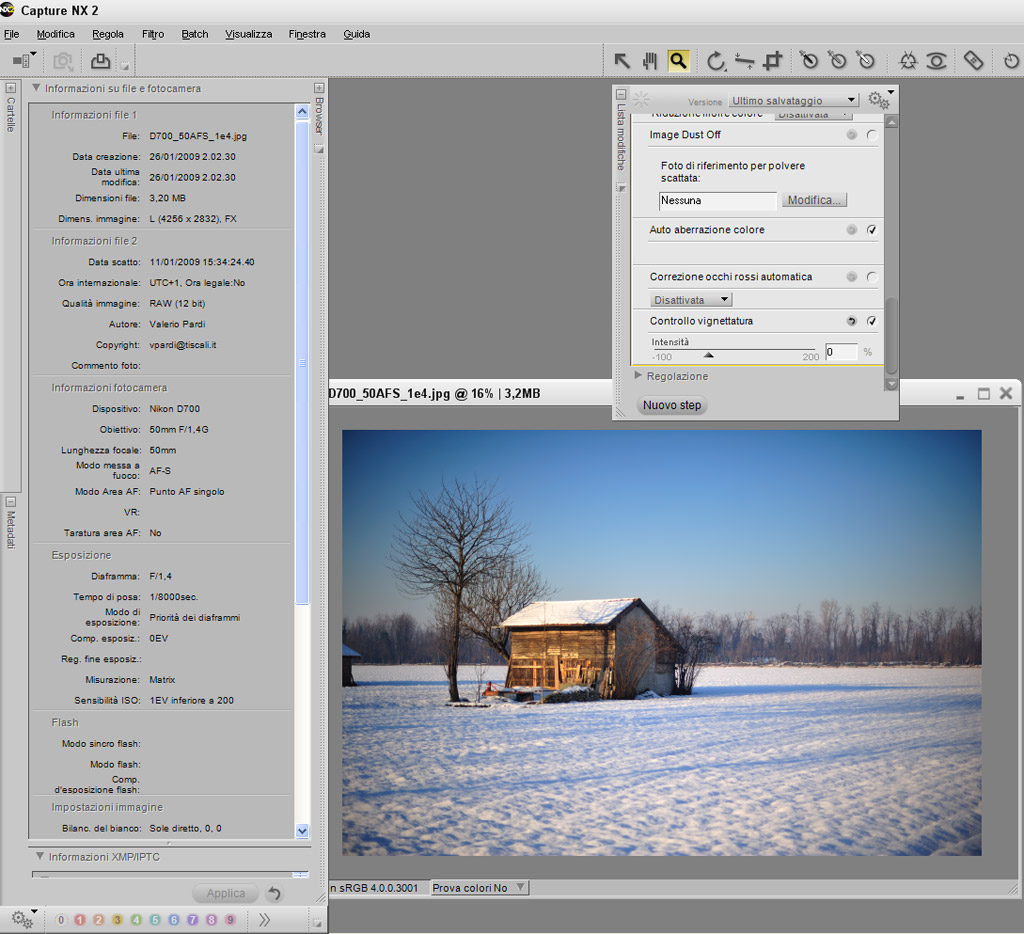The height and width of the screenshot is (934, 1024).
Task: Reset Controllo vignettatura adjustment
Action: tap(852, 321)
